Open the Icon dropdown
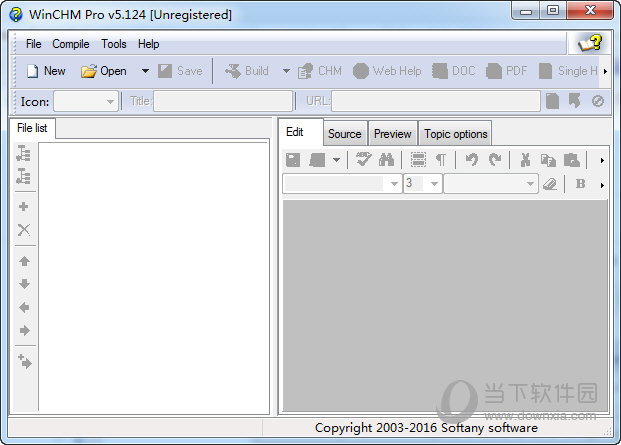Viewport: 621px width, 445px height. click(x=86, y=101)
